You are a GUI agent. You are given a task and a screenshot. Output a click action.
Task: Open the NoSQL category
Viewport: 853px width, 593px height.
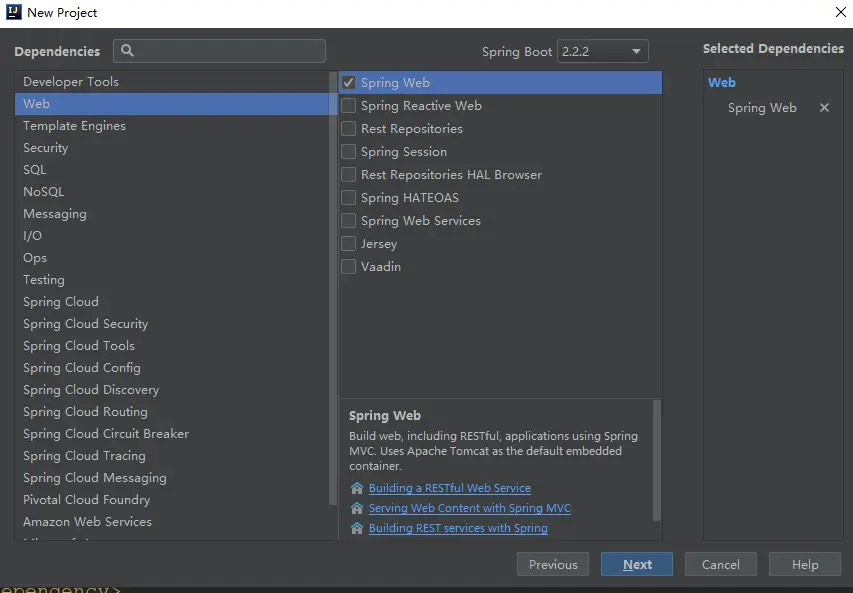172,192
